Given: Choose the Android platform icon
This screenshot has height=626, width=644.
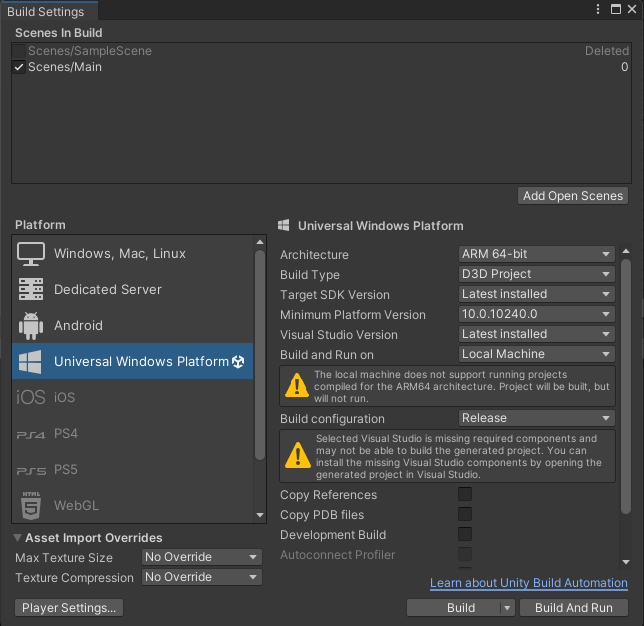Looking at the screenshot, I should coord(31,326).
